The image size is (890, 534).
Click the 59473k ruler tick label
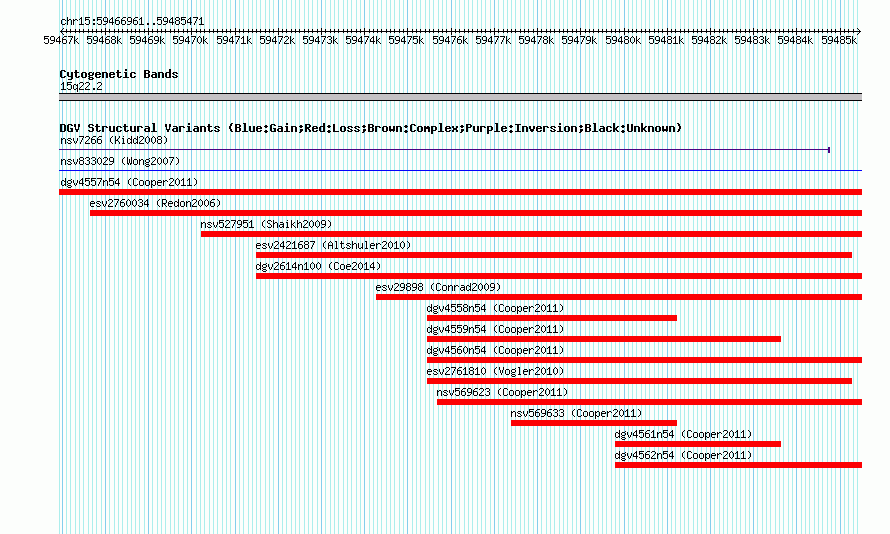tap(320, 40)
